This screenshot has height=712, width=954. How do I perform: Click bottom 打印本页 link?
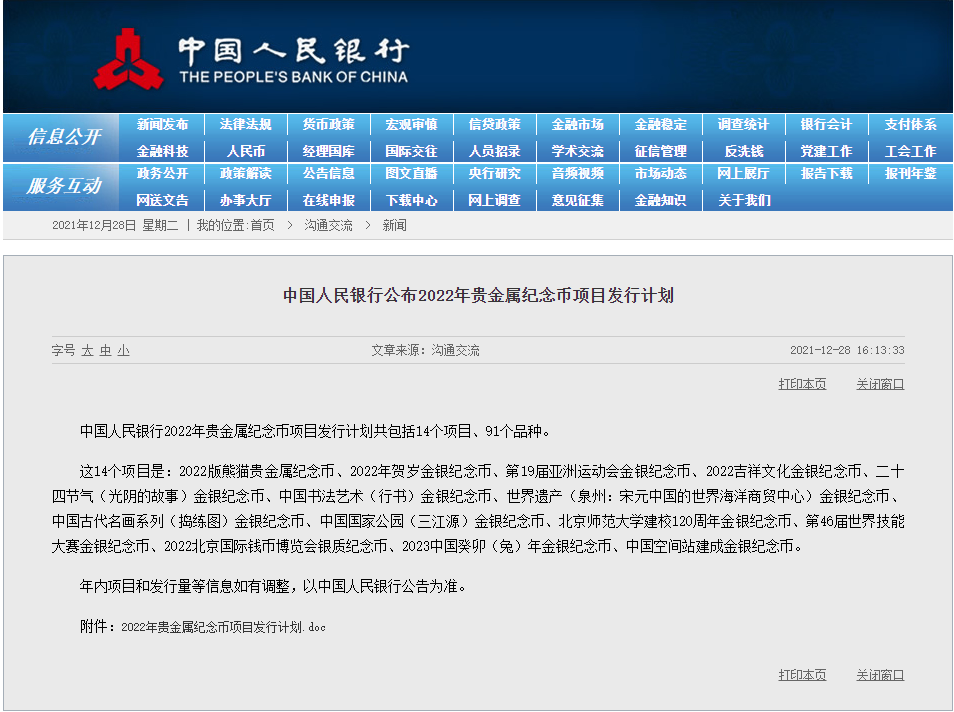[803, 675]
